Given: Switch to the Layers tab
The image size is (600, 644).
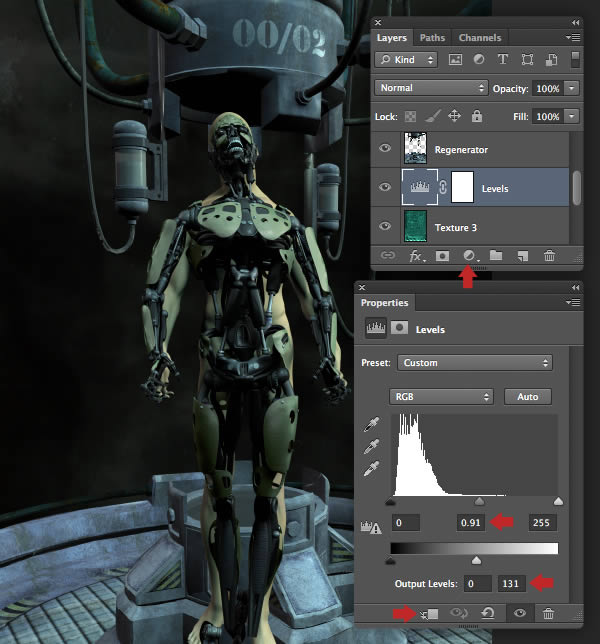Looking at the screenshot, I should (392, 38).
